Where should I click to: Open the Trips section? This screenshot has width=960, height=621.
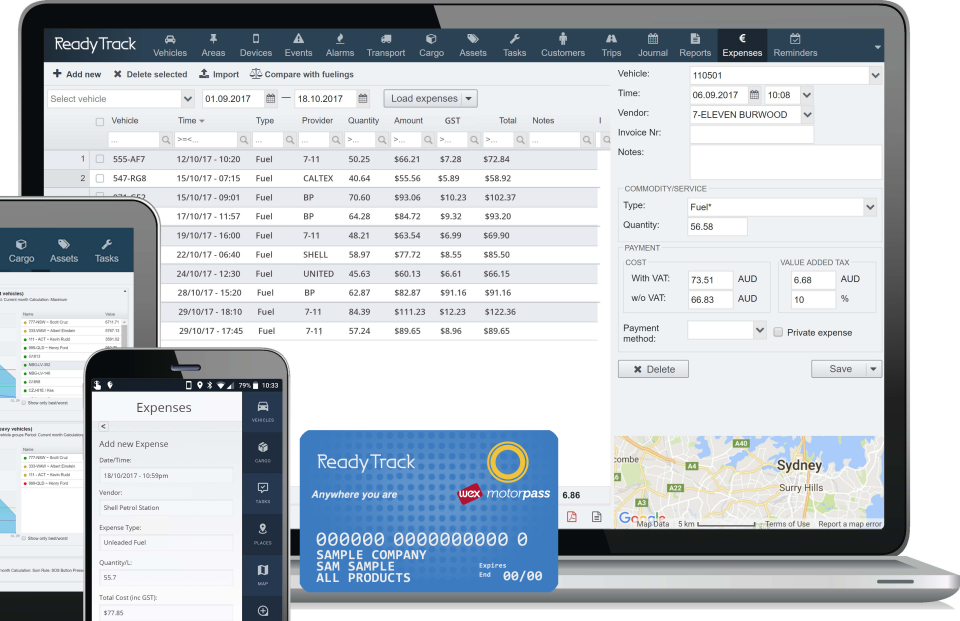611,45
